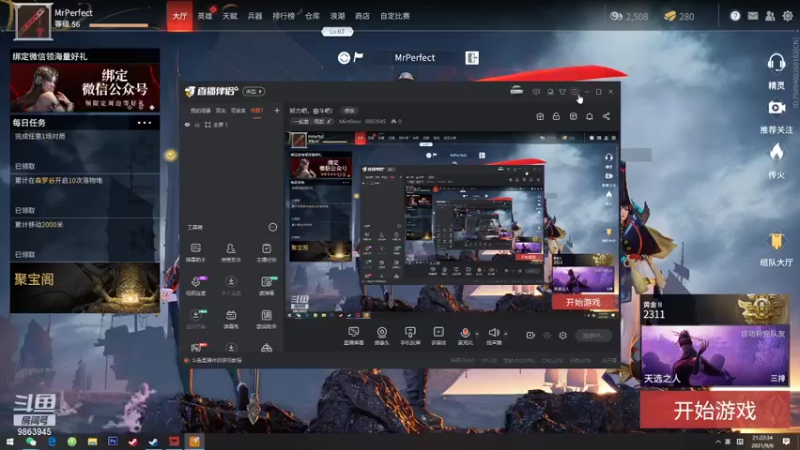Expand the Lv.67 level indicator tab
Image resolution: width=800 pixels, height=450 pixels.
click(337, 32)
